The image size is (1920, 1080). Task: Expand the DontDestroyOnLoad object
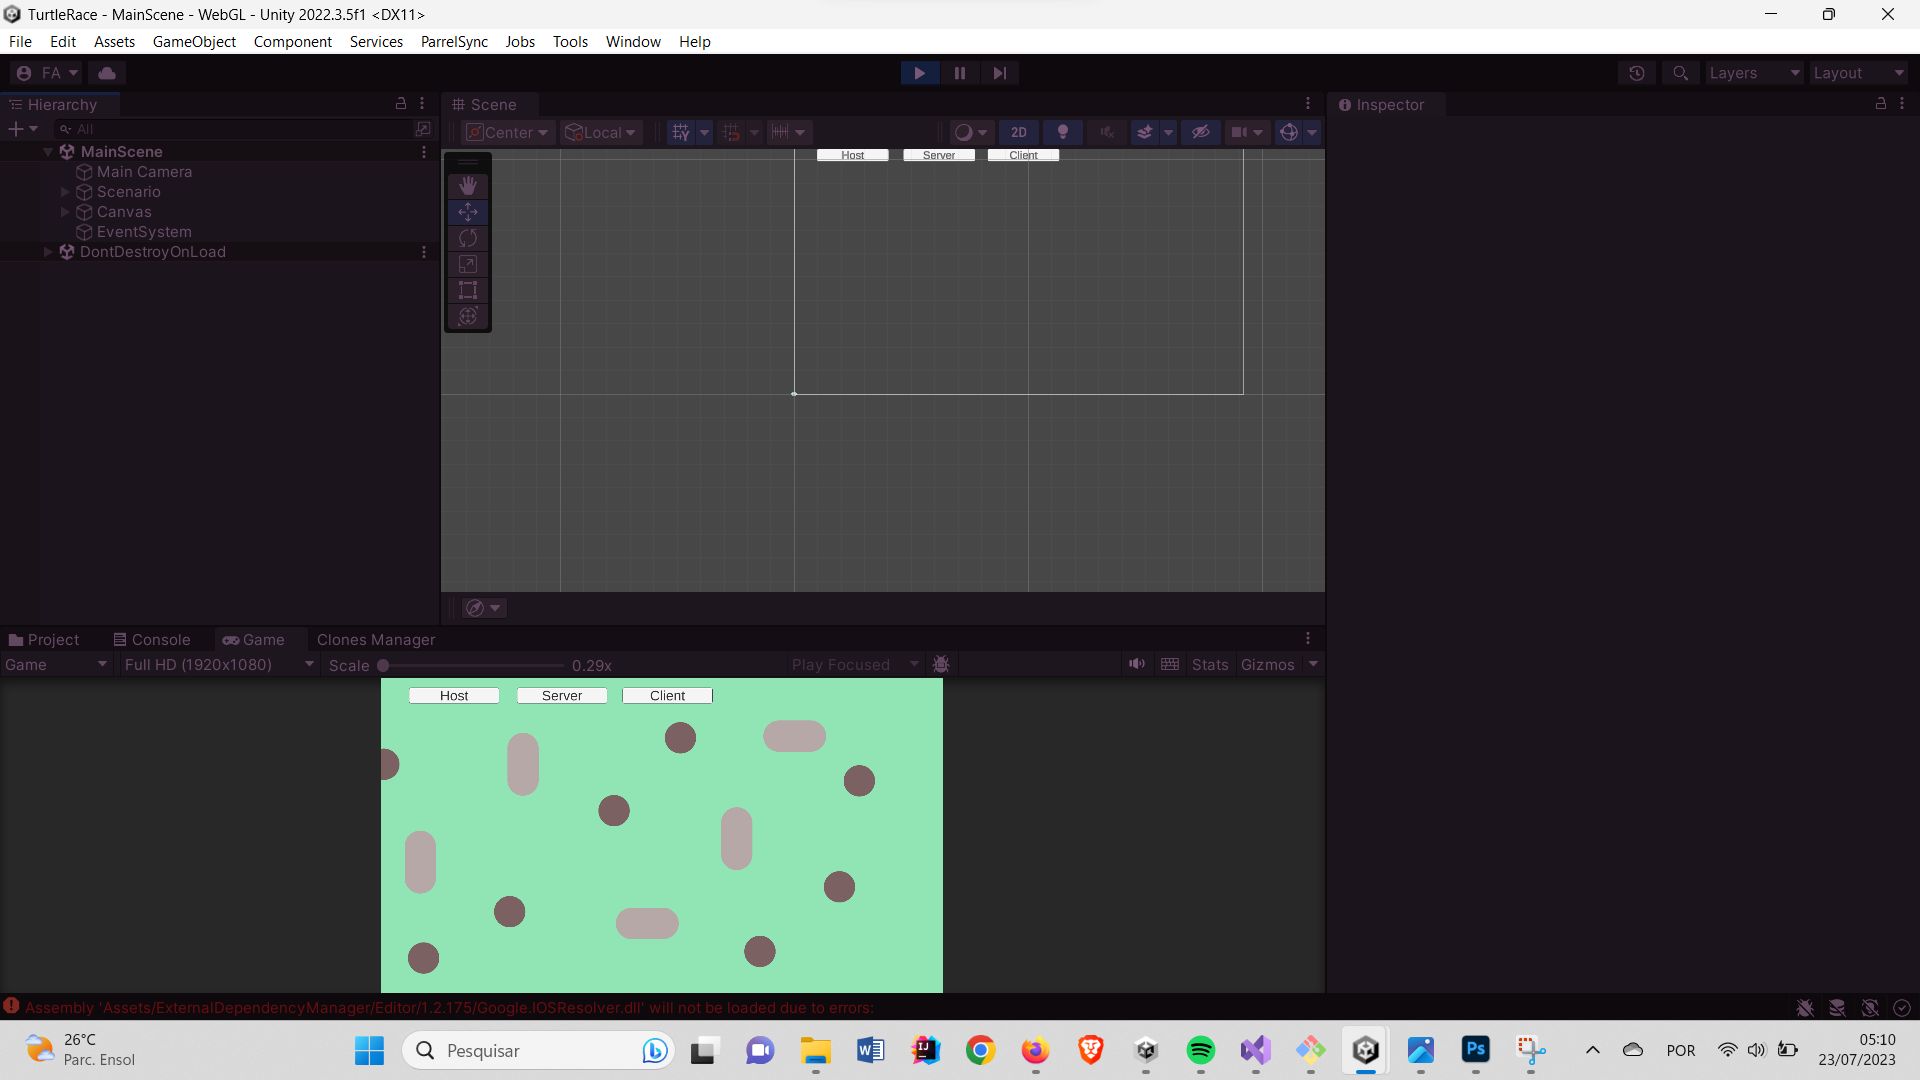(x=47, y=252)
